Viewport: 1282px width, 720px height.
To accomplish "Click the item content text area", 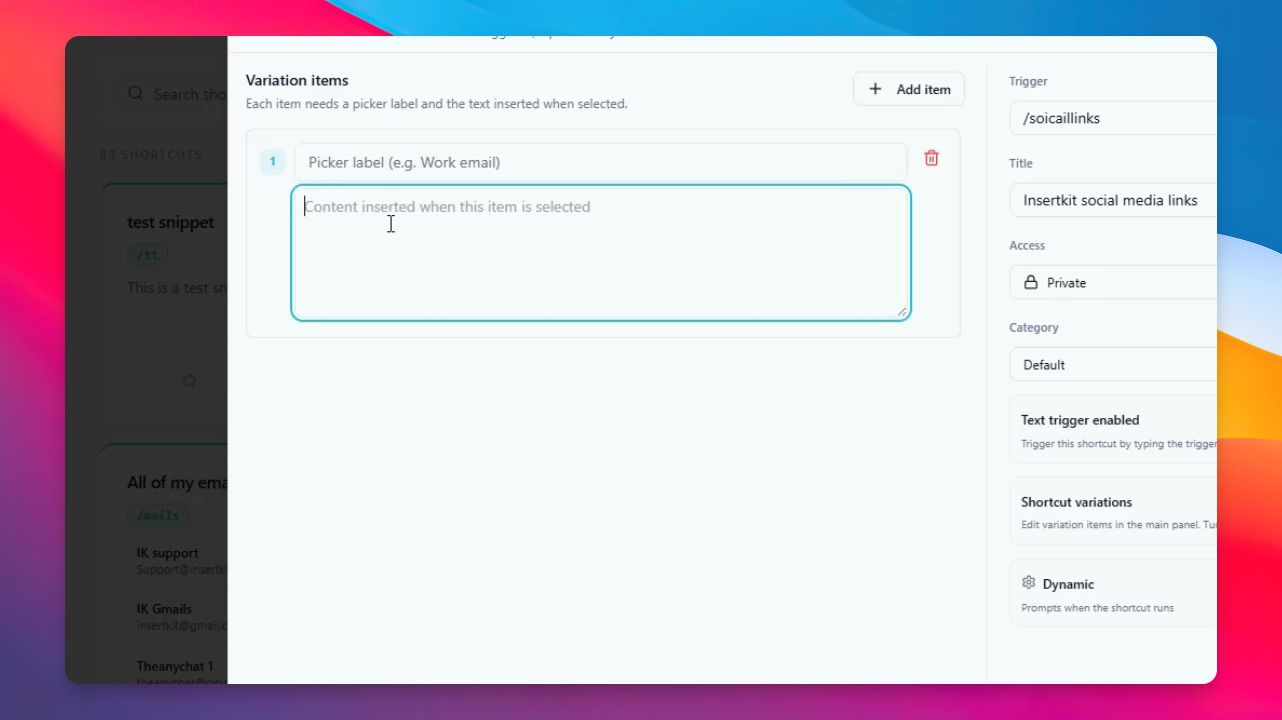I will click(601, 253).
